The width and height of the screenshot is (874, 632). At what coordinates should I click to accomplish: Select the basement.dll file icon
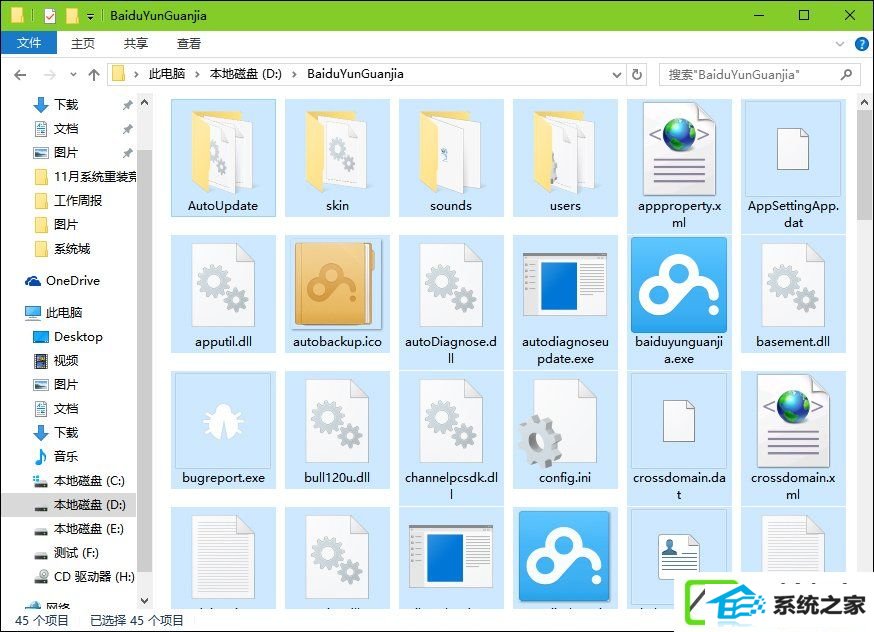point(793,285)
